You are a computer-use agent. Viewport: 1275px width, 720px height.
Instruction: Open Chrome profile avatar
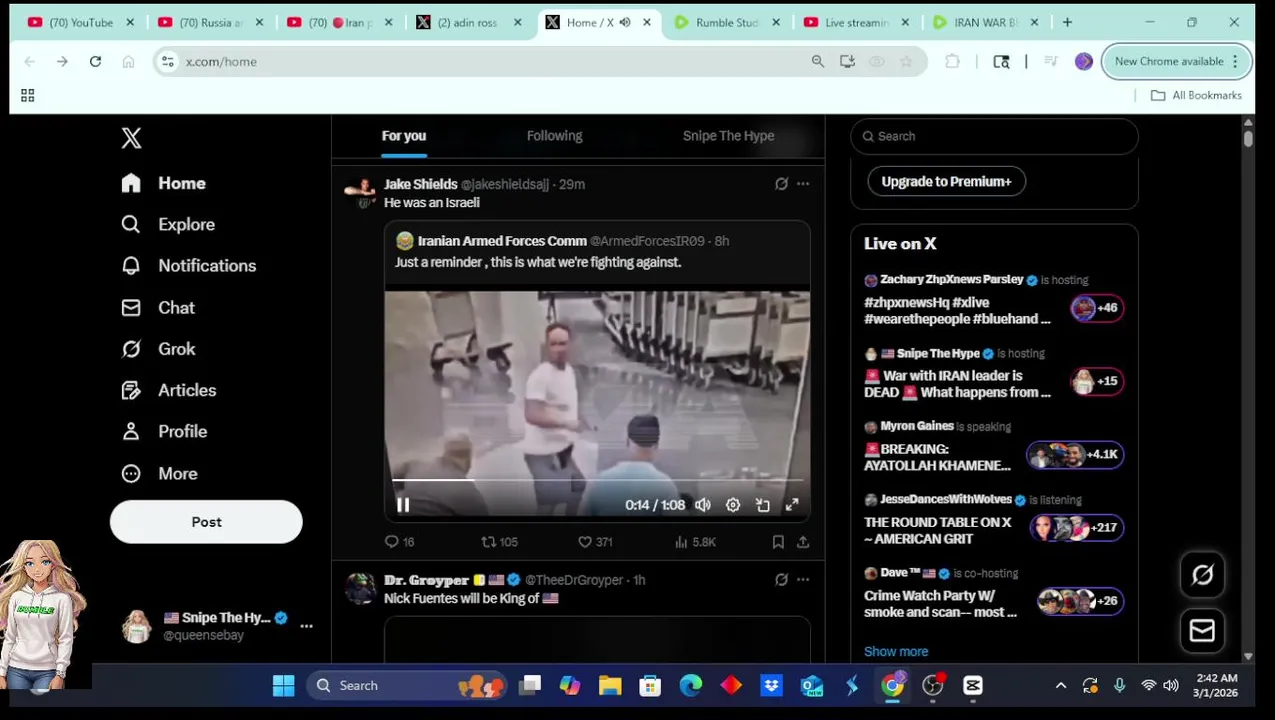[1083, 62]
